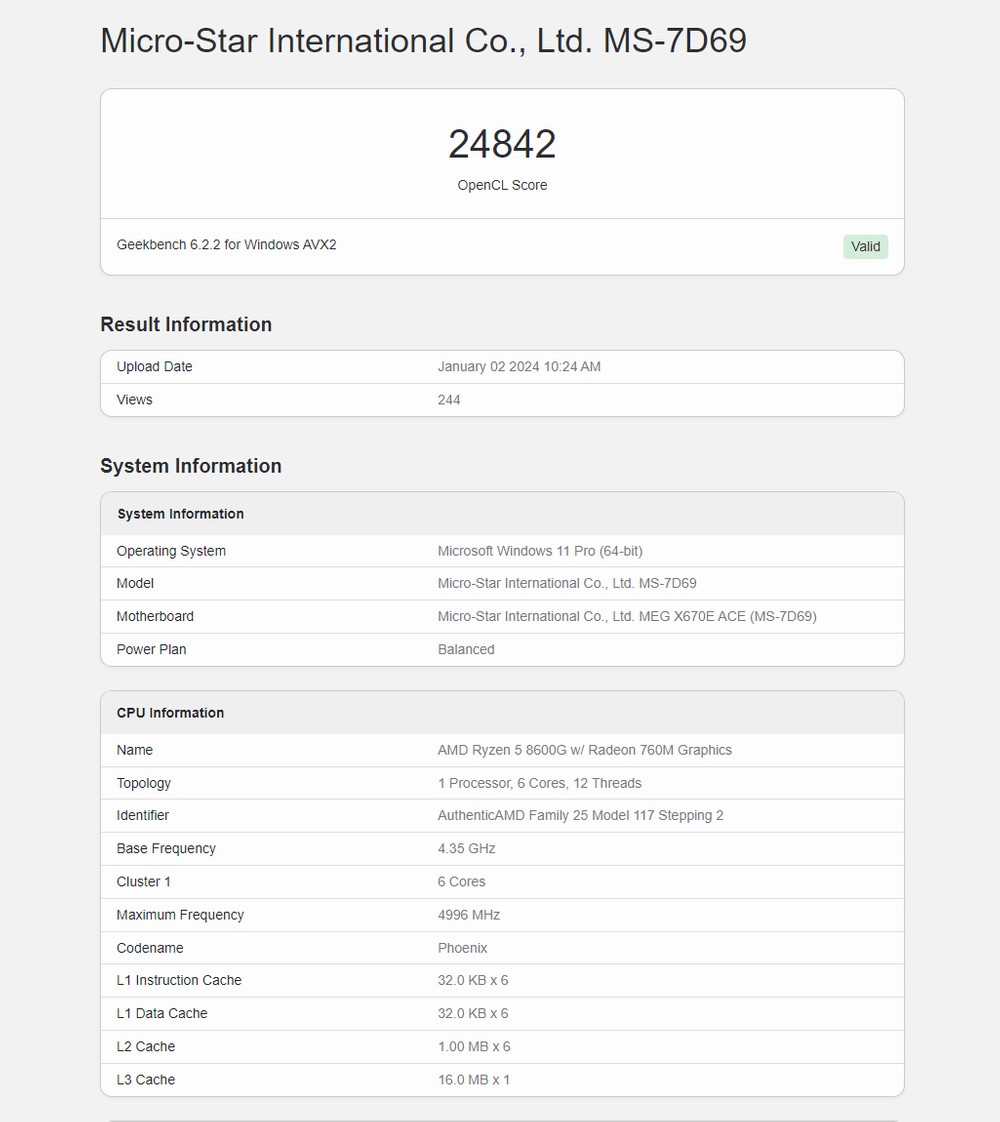The width and height of the screenshot is (1000, 1122).
Task: Click the Views count 244
Action: pos(449,400)
